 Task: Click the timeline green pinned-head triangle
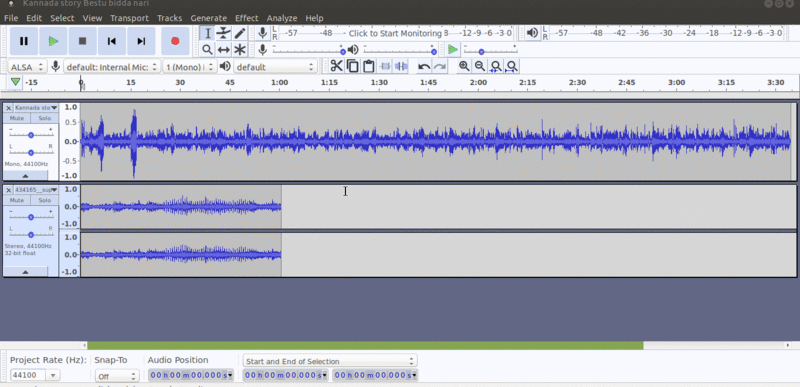pyautogui.click(x=16, y=82)
